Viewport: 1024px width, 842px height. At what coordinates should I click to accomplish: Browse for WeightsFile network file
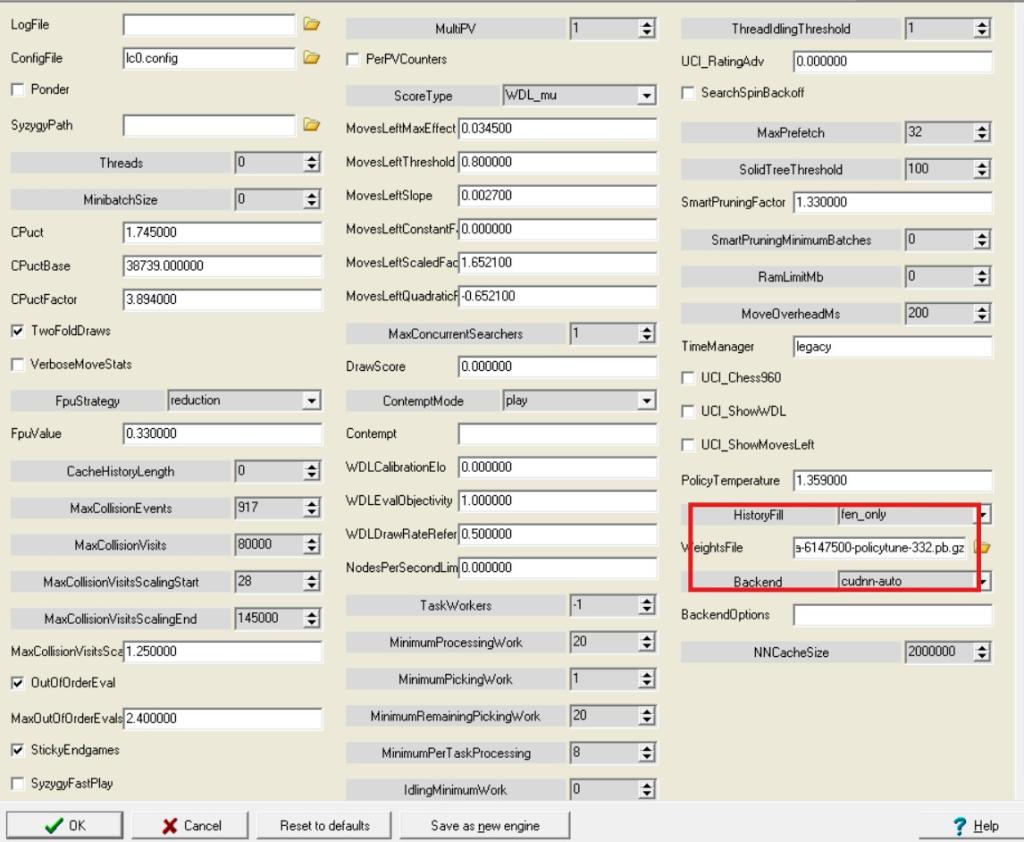coord(982,548)
